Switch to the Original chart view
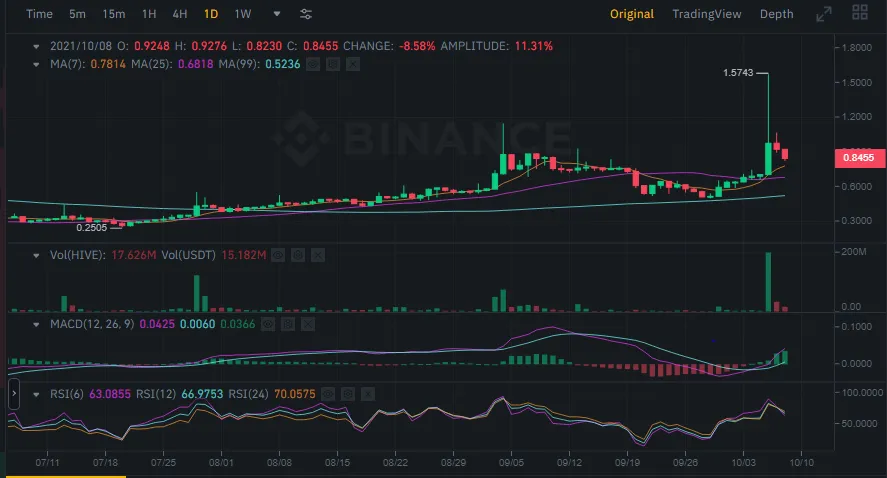This screenshot has height=478, width=887. click(x=632, y=14)
